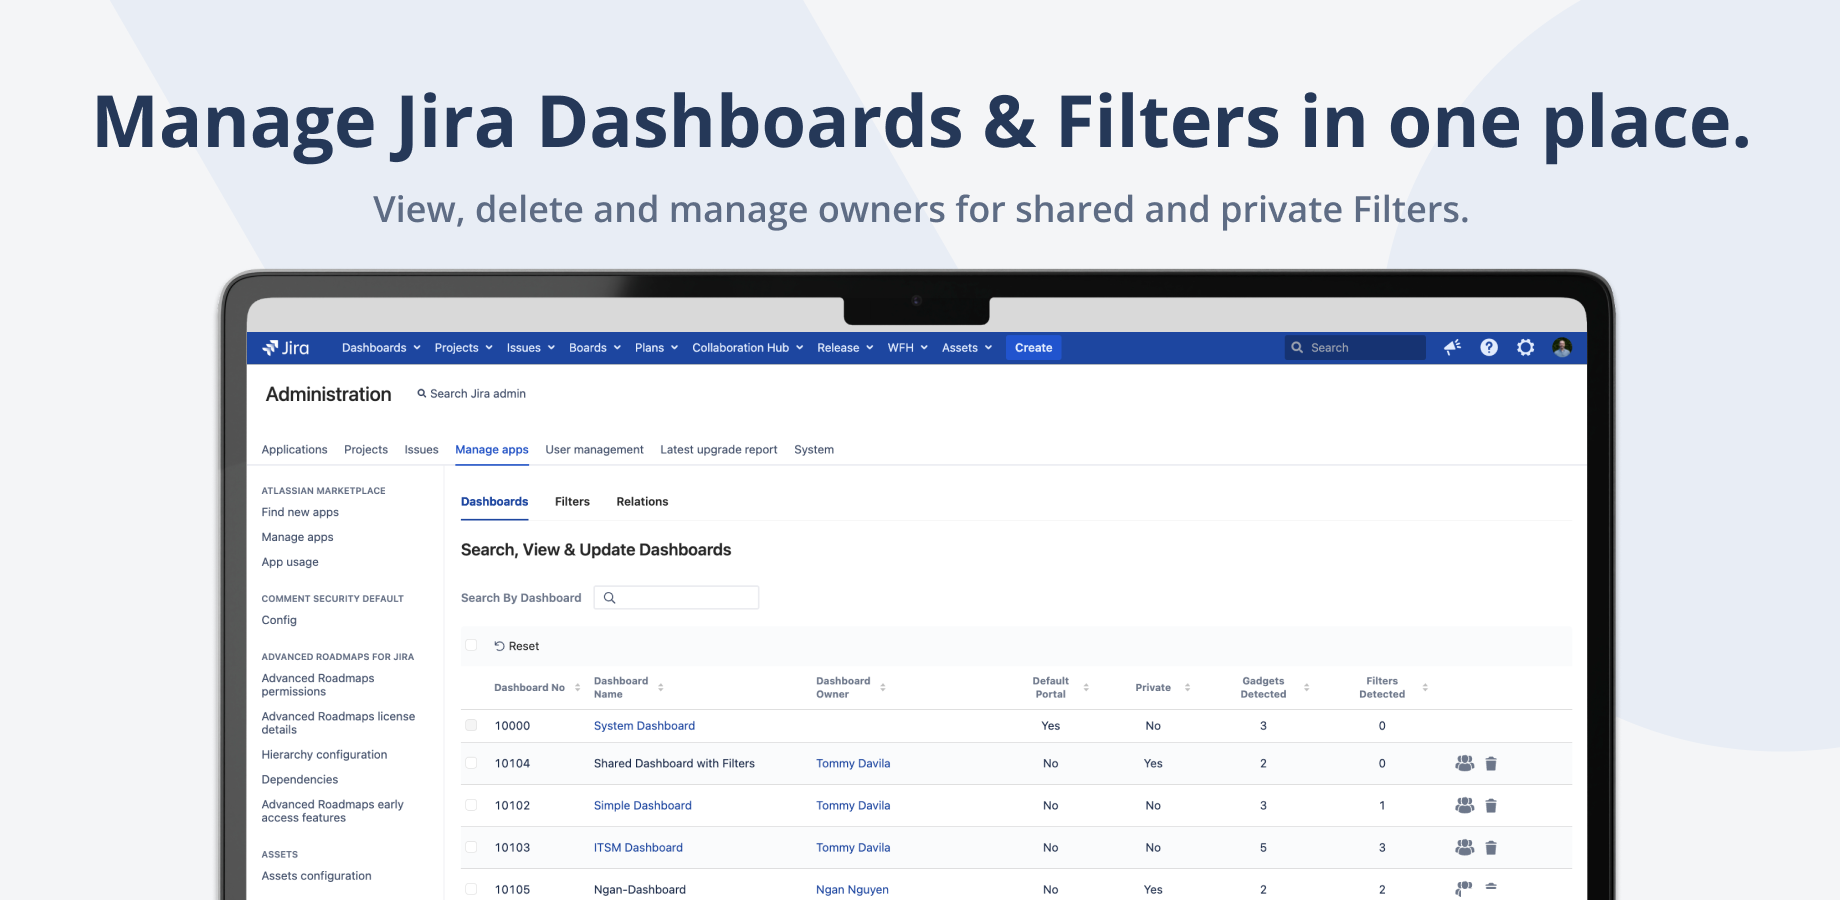Click the magnifier icon in top Search box
The width and height of the screenshot is (1840, 900).
pos(1297,348)
